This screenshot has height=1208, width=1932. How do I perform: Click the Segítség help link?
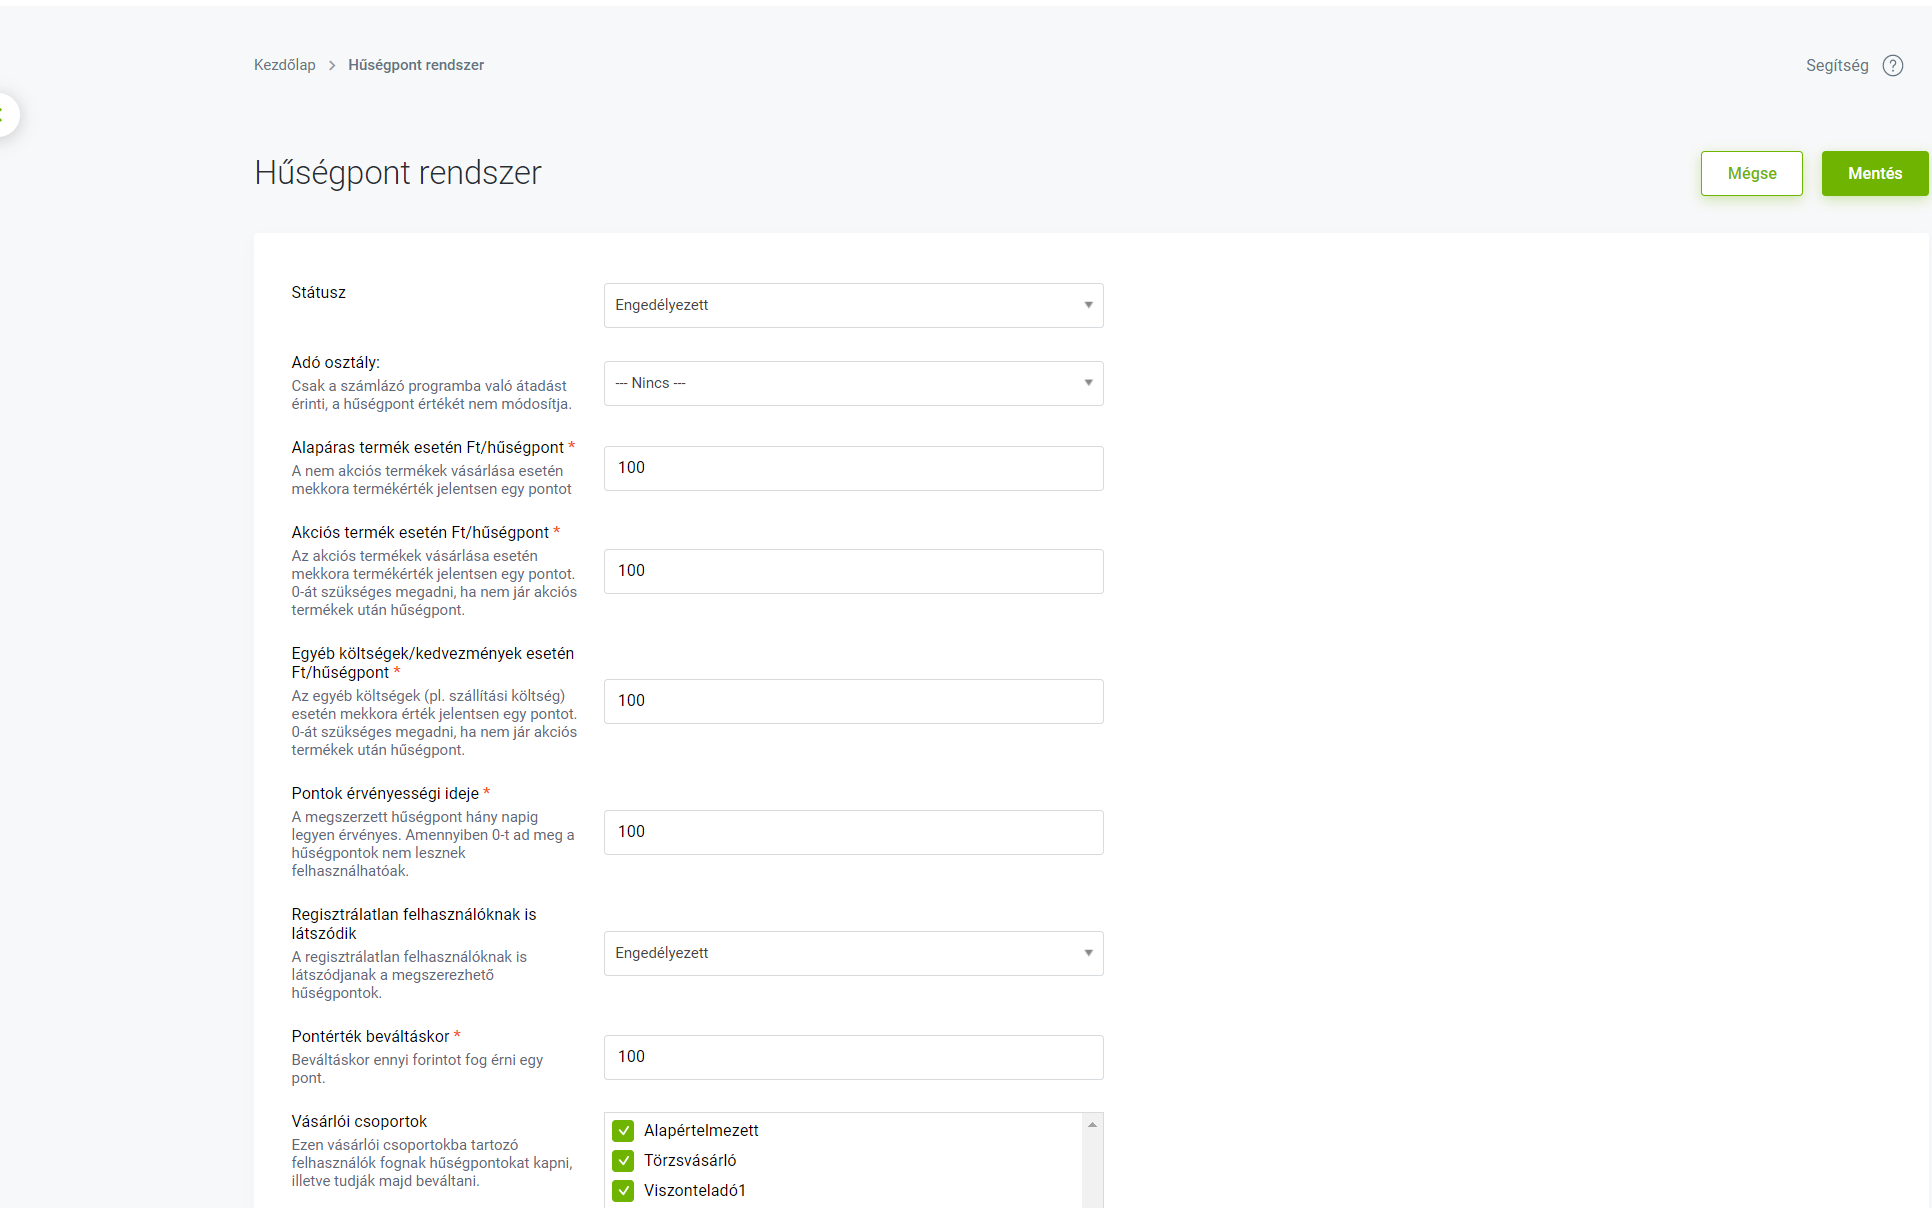coord(1836,65)
